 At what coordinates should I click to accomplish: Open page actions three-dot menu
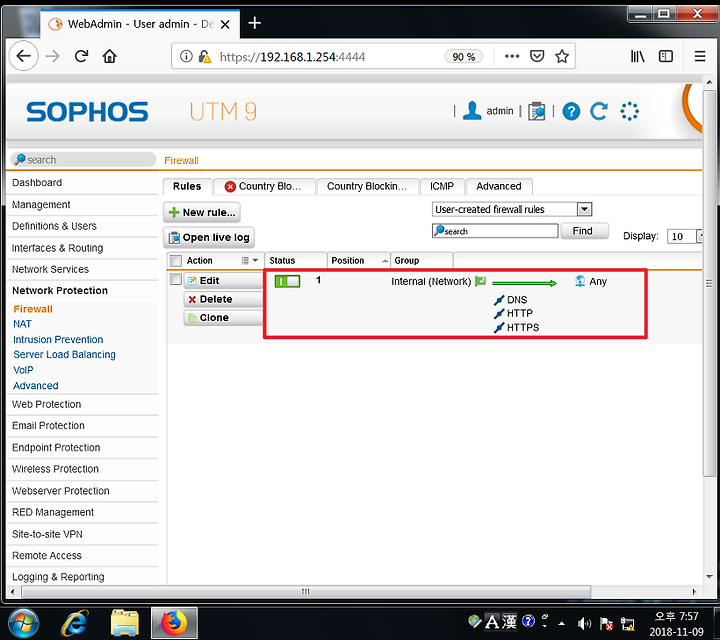pos(512,56)
